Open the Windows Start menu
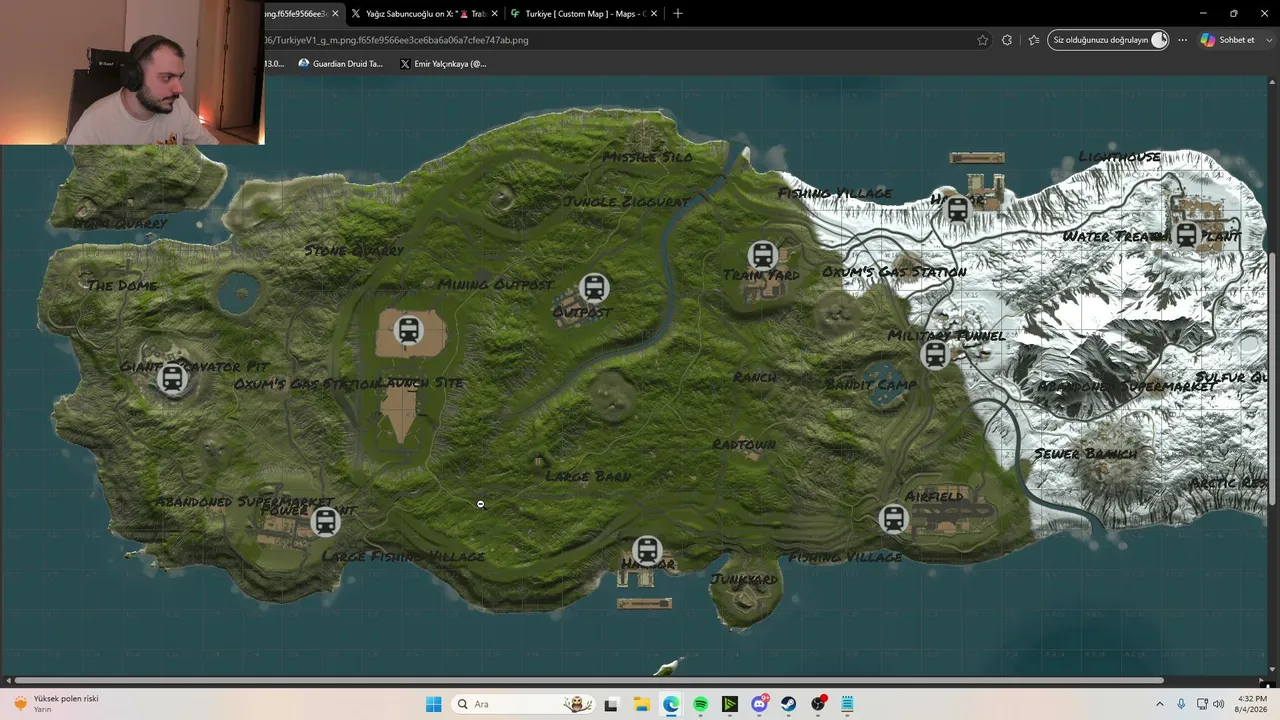 [433, 704]
